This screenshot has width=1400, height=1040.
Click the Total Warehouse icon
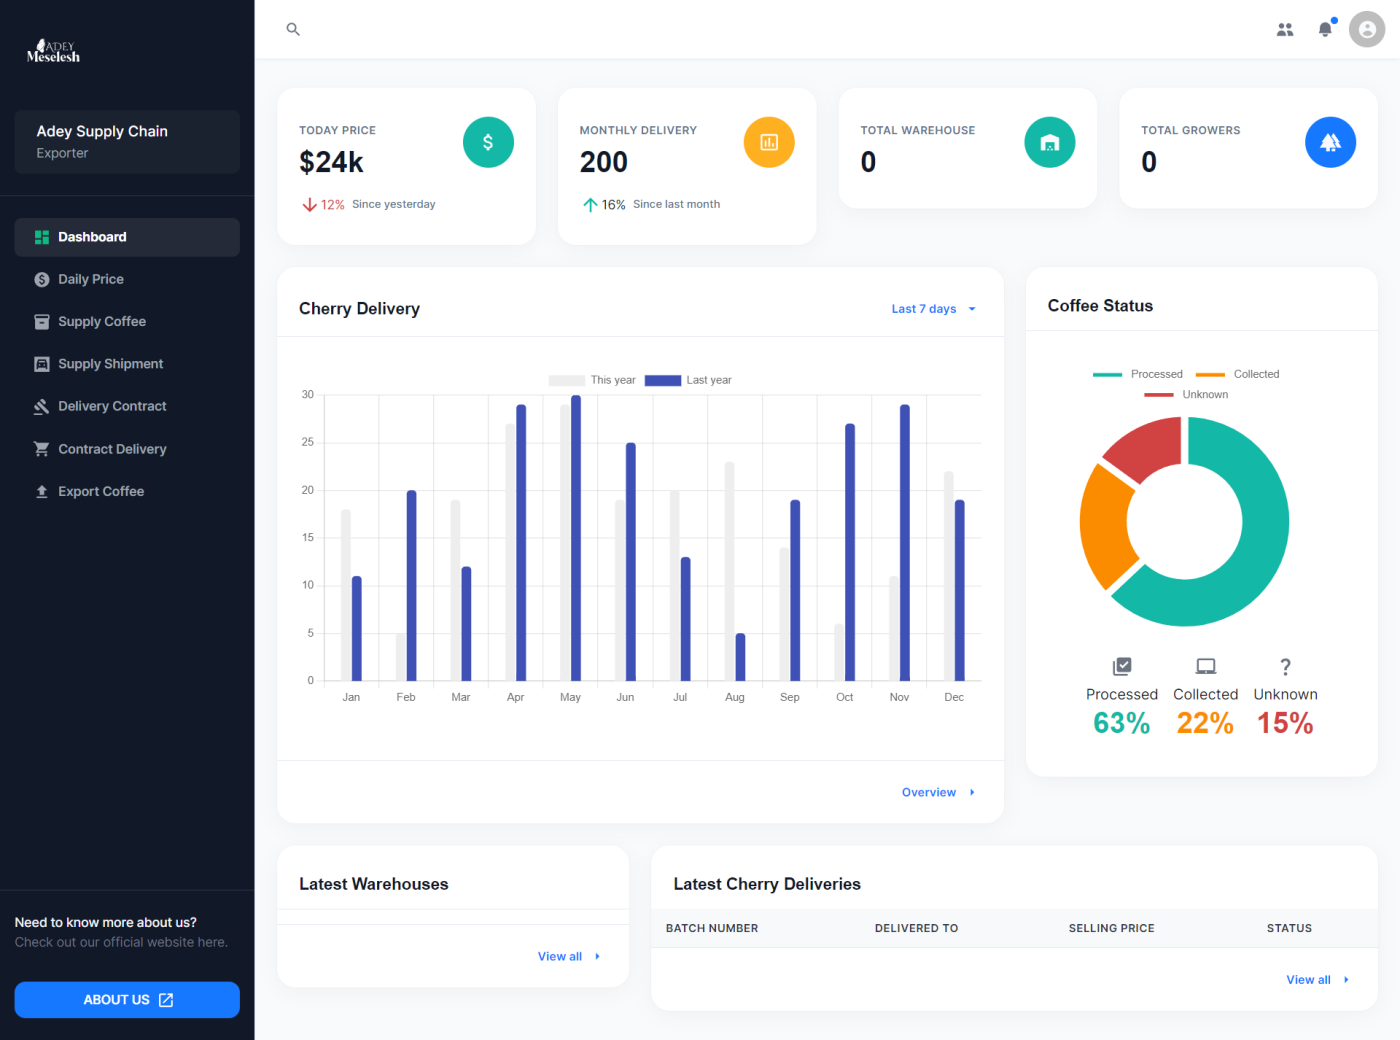pyautogui.click(x=1049, y=142)
